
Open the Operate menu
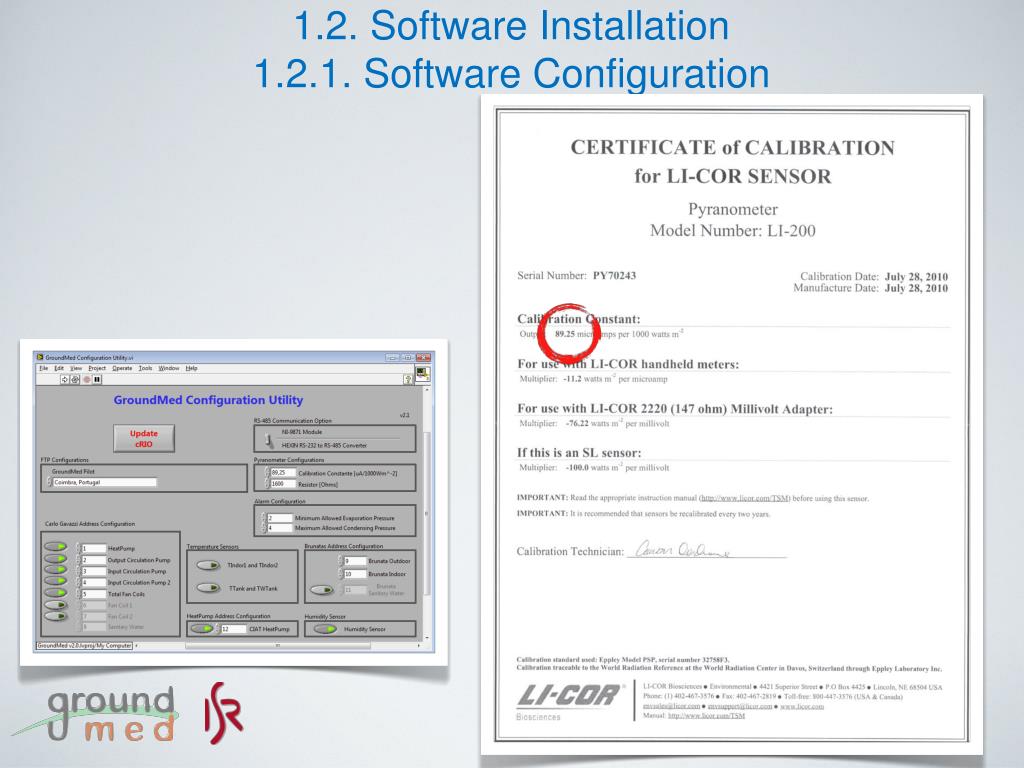coord(122,368)
